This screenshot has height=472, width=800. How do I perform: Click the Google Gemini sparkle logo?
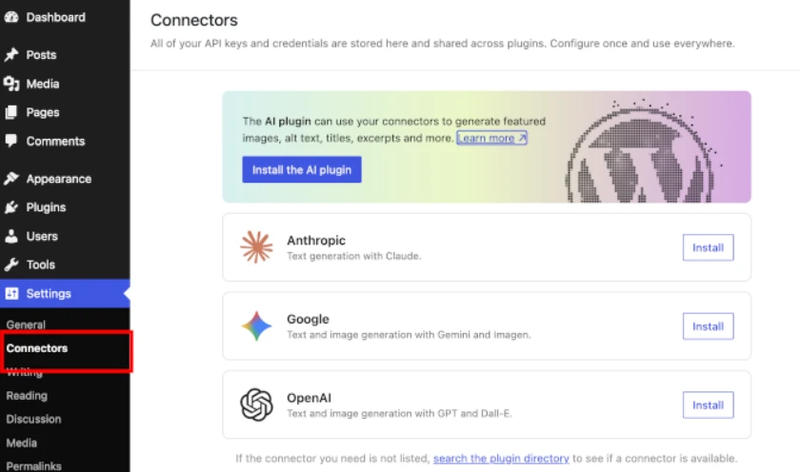257,326
